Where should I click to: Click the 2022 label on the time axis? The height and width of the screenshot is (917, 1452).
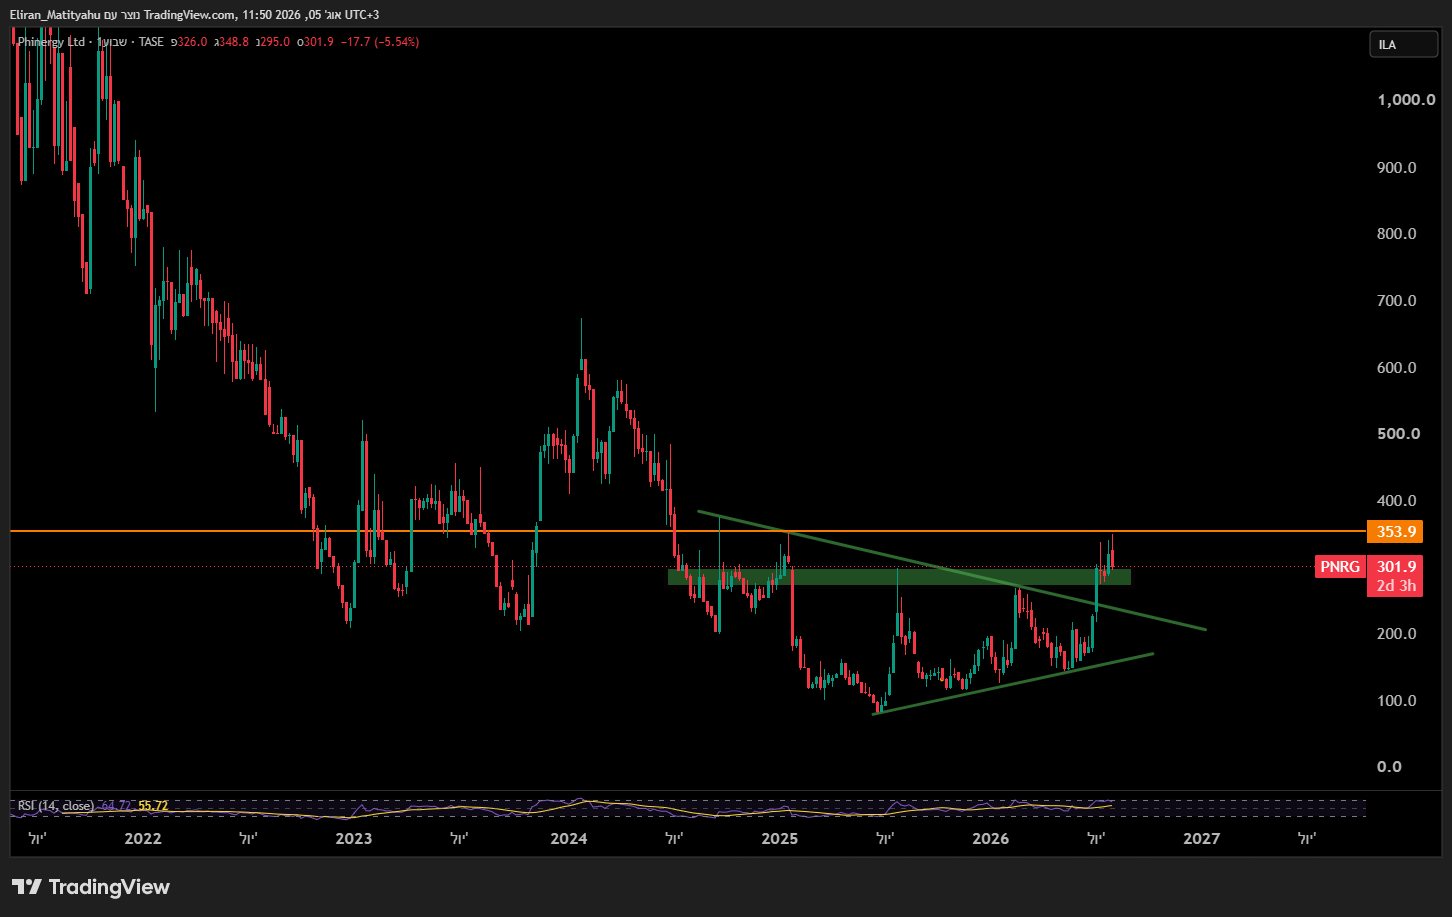[143, 839]
